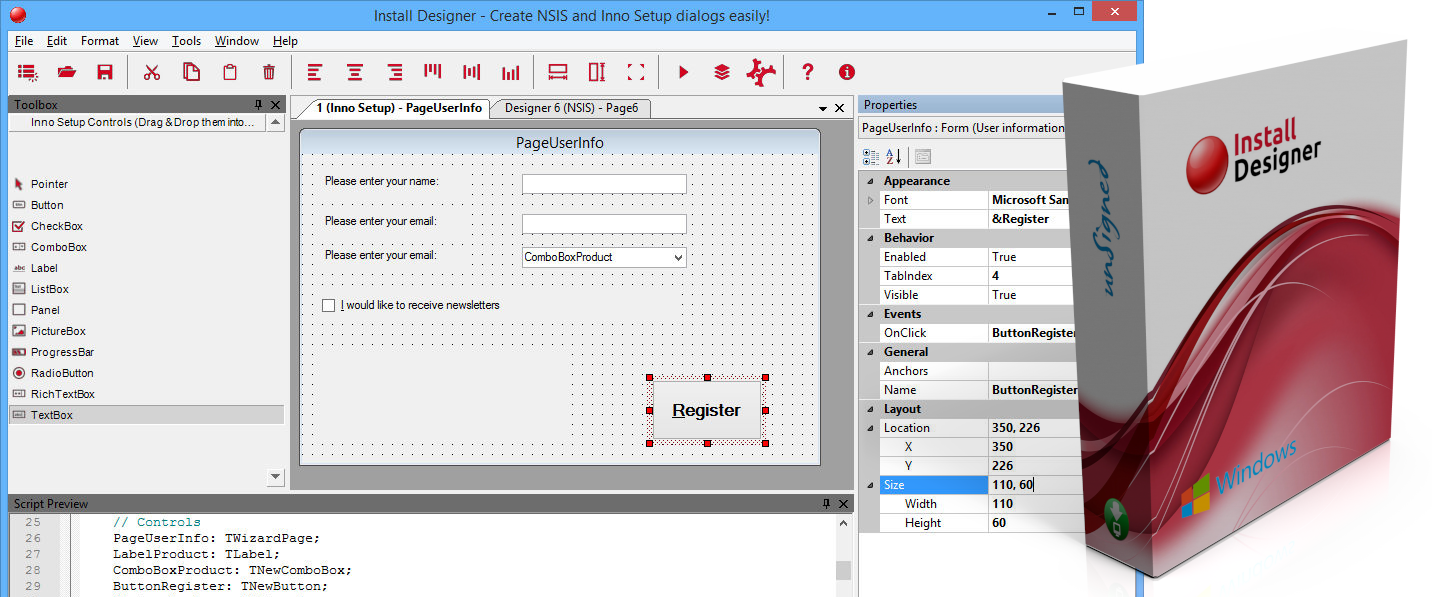Screen dimensions: 1432x597
Task: Align controls to bottom edges
Action: tap(511, 72)
